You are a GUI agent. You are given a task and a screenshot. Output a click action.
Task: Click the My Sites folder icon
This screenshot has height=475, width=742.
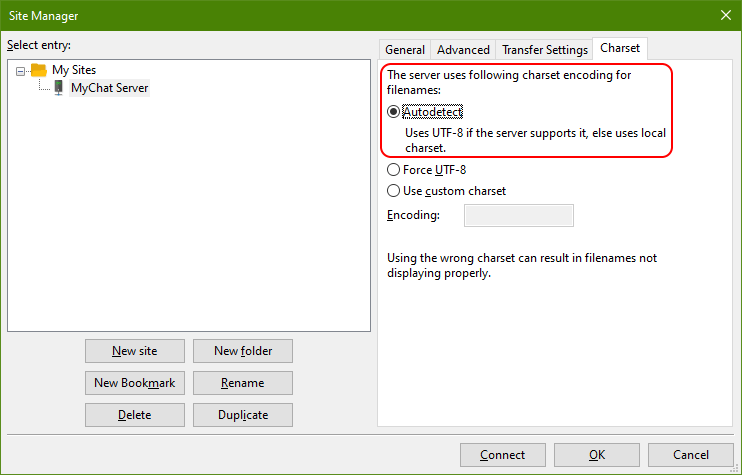[39, 70]
